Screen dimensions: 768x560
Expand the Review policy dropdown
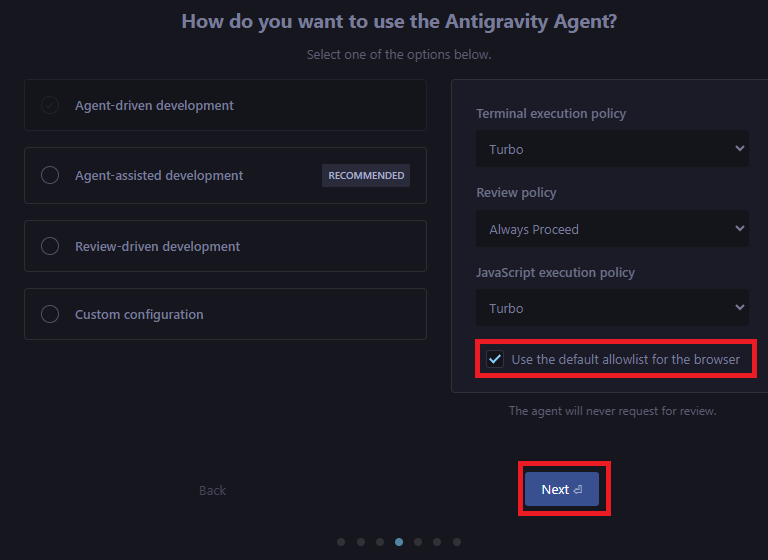612,229
